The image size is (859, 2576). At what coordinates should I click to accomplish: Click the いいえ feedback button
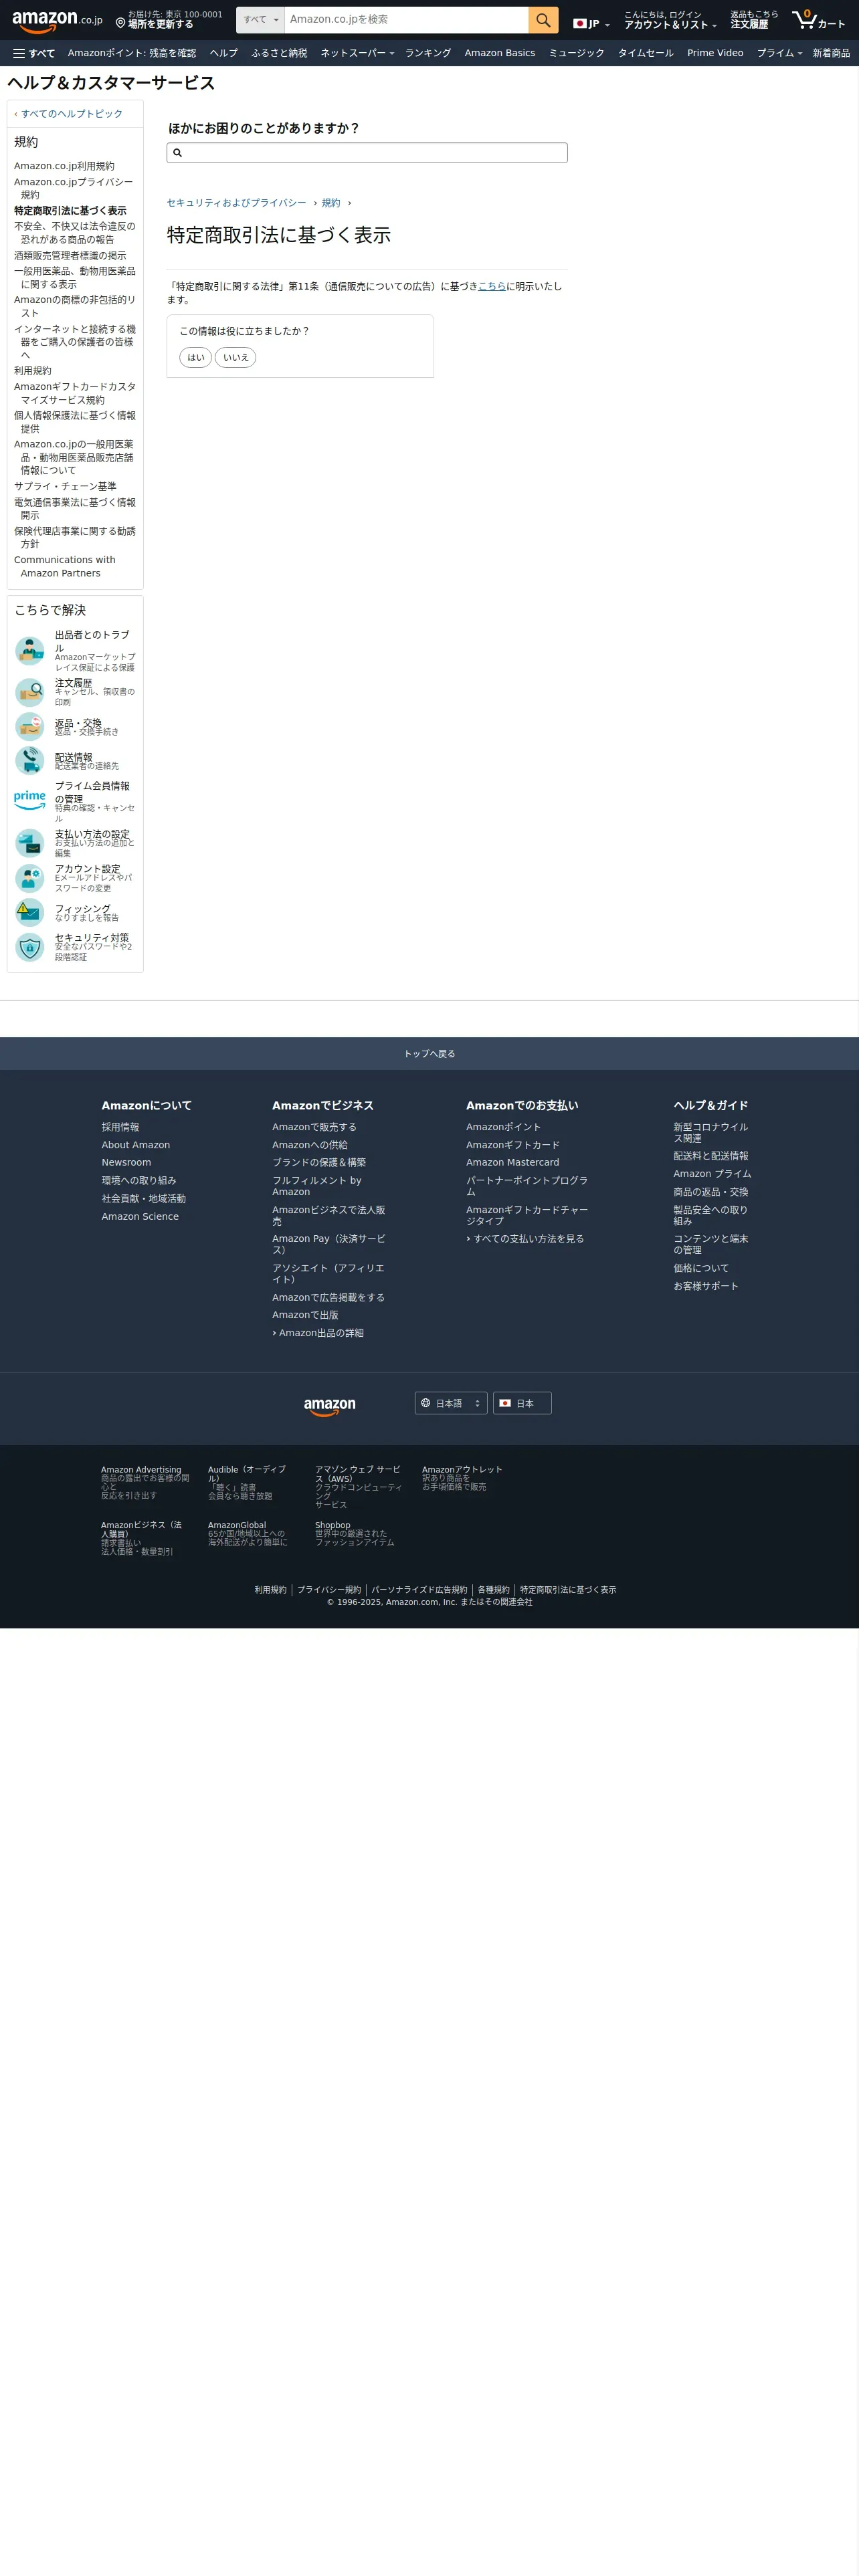pyautogui.click(x=236, y=357)
